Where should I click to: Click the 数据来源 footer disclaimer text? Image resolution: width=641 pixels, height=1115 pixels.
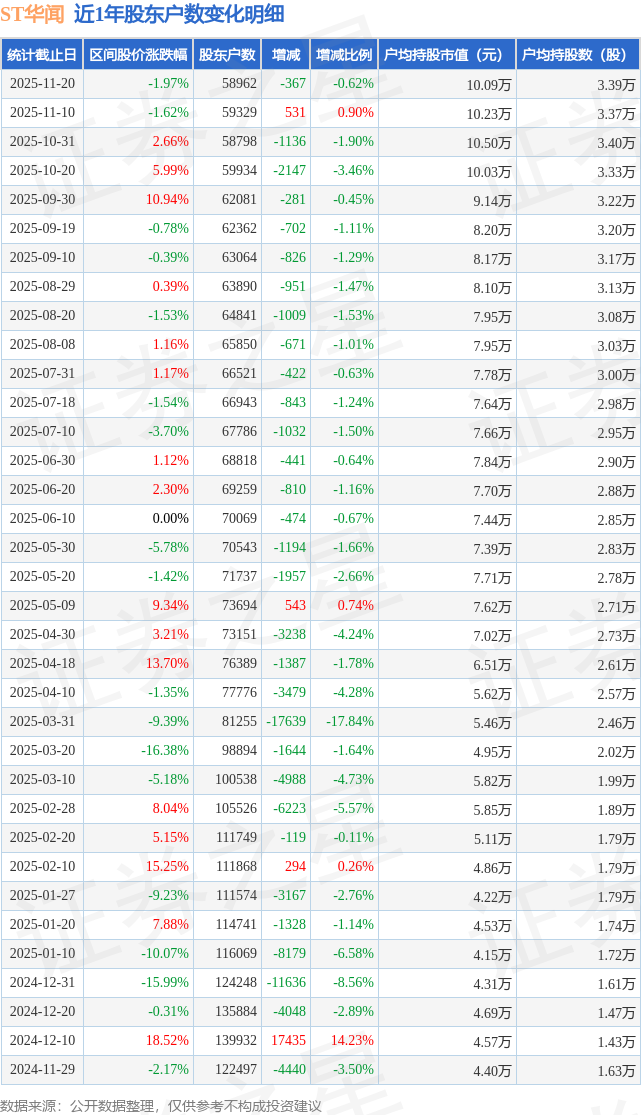tap(161, 1105)
